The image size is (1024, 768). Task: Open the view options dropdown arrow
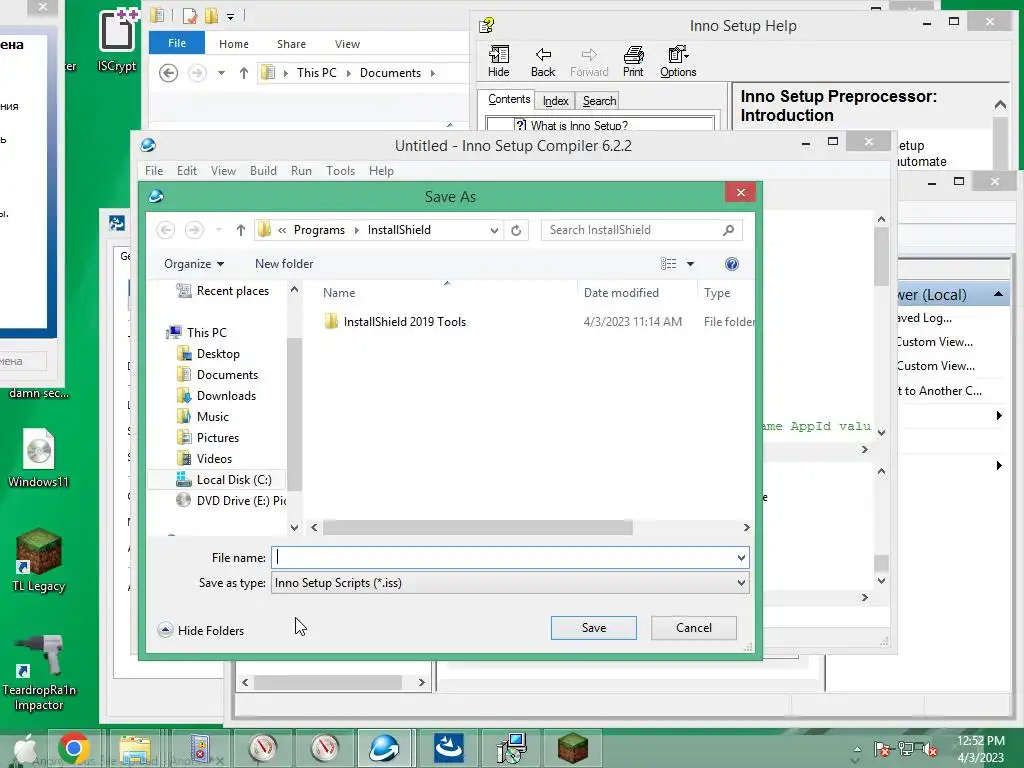(x=690, y=264)
